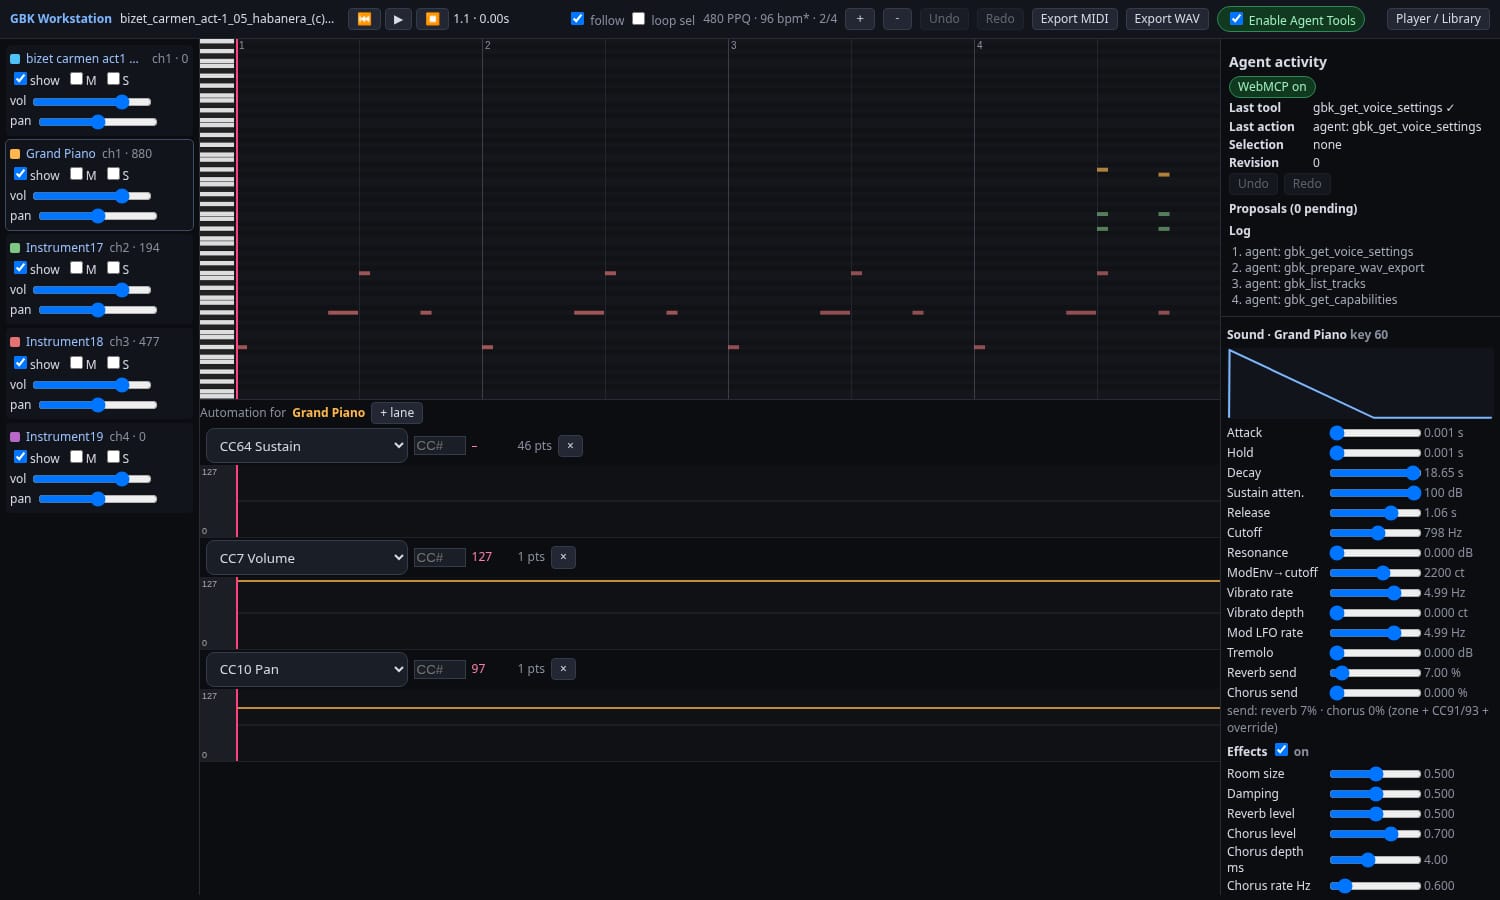Select the Instrument18 track name
1500x900 pixels.
click(x=64, y=342)
